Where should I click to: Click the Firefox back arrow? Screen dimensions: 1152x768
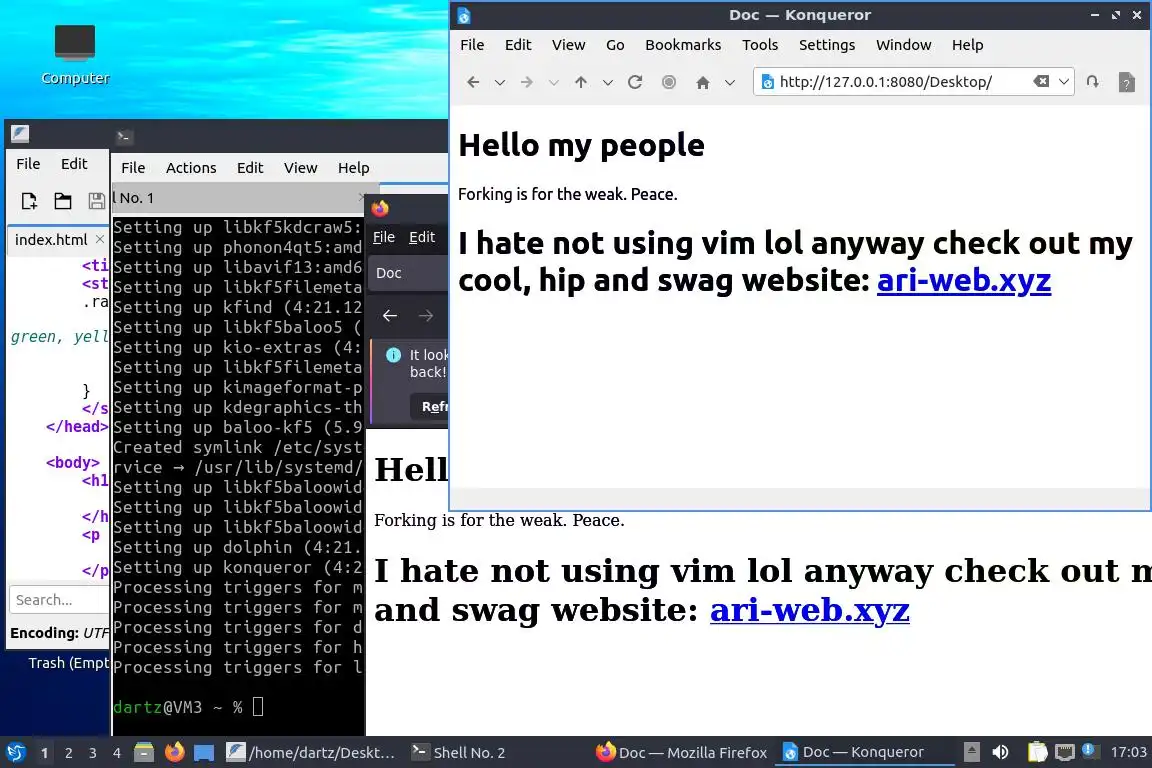(390, 316)
